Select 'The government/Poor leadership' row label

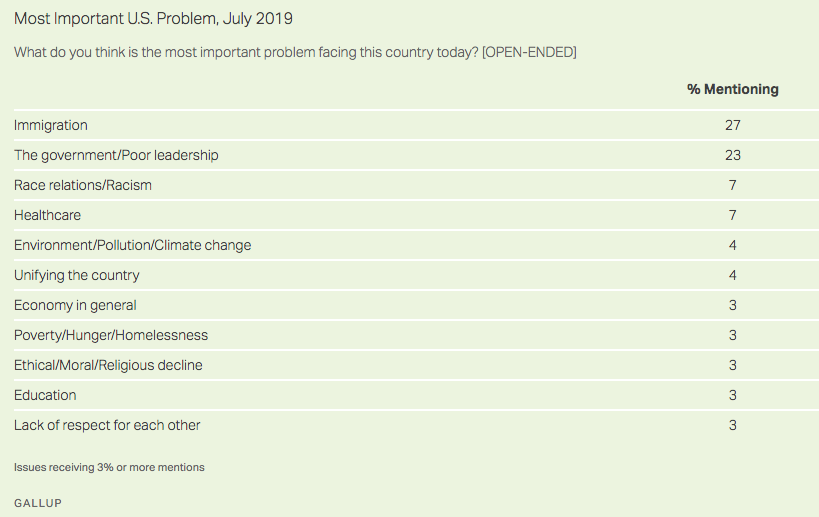coord(116,155)
